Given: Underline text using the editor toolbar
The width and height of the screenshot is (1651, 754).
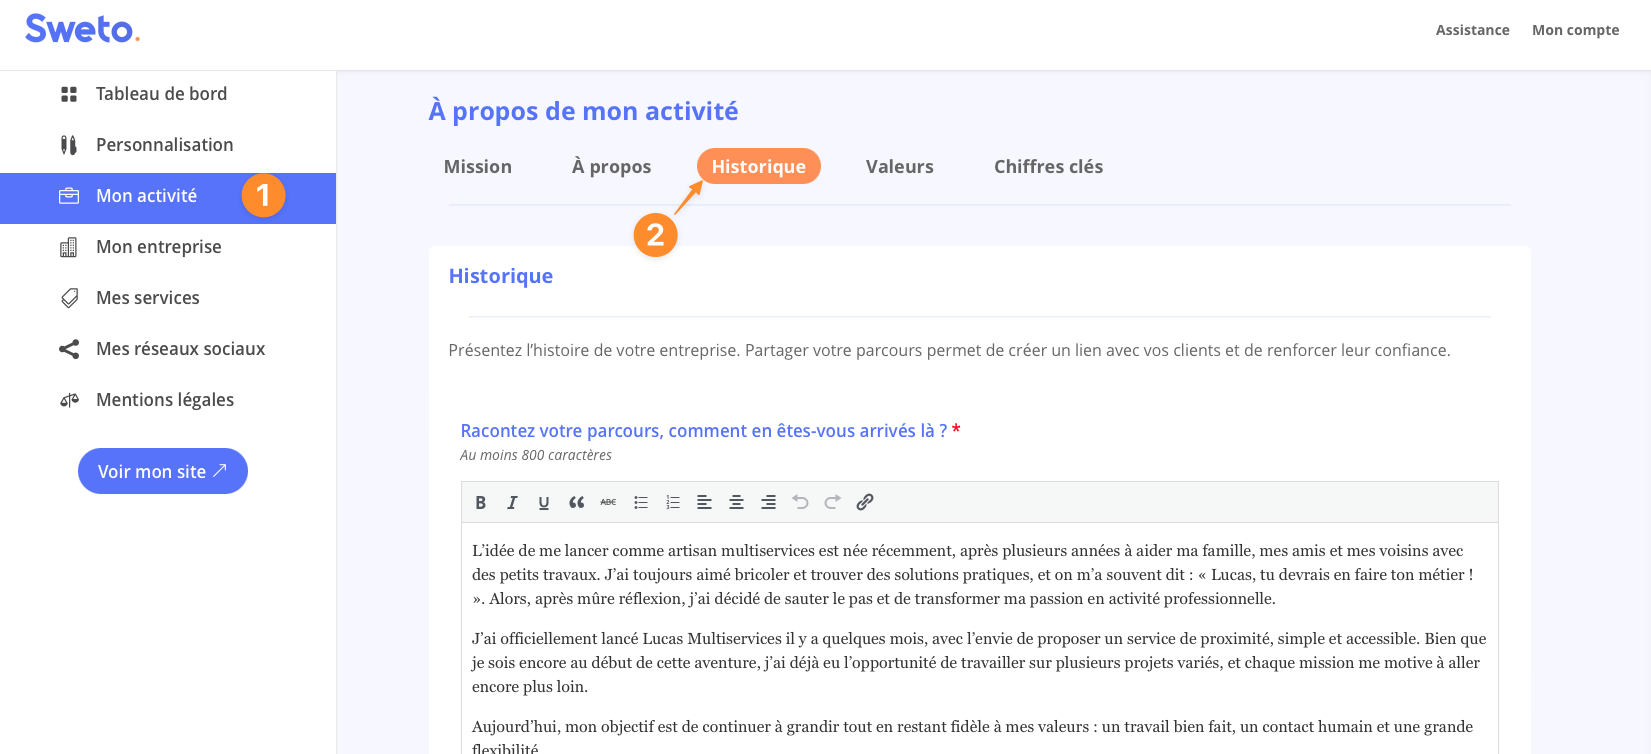Looking at the screenshot, I should click(x=544, y=503).
